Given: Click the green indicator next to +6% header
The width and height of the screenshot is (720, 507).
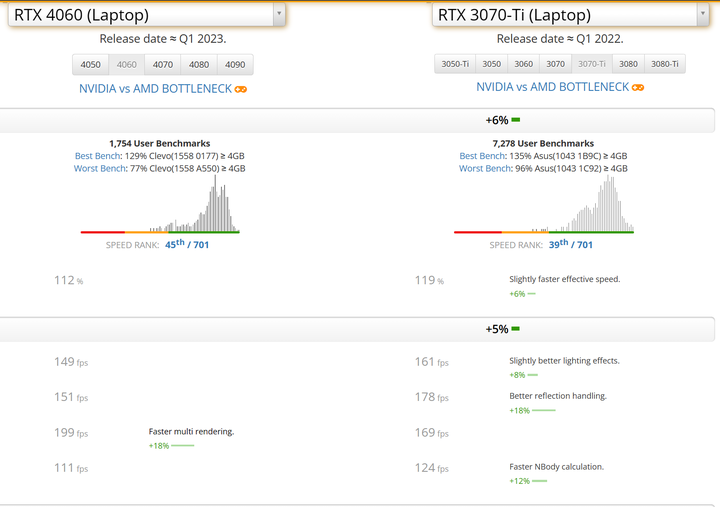Looking at the screenshot, I should pos(516,120).
